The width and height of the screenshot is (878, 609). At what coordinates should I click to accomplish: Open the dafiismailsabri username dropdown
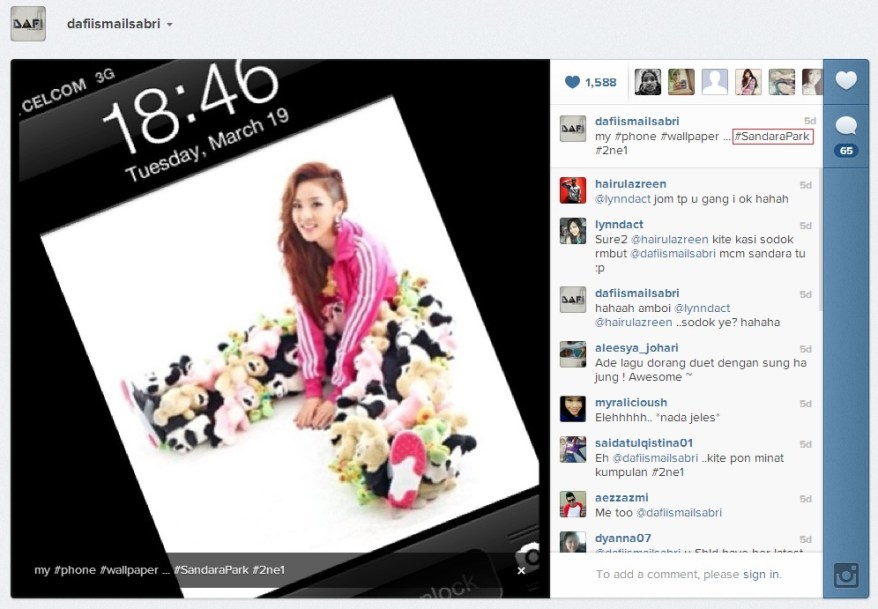(x=119, y=23)
